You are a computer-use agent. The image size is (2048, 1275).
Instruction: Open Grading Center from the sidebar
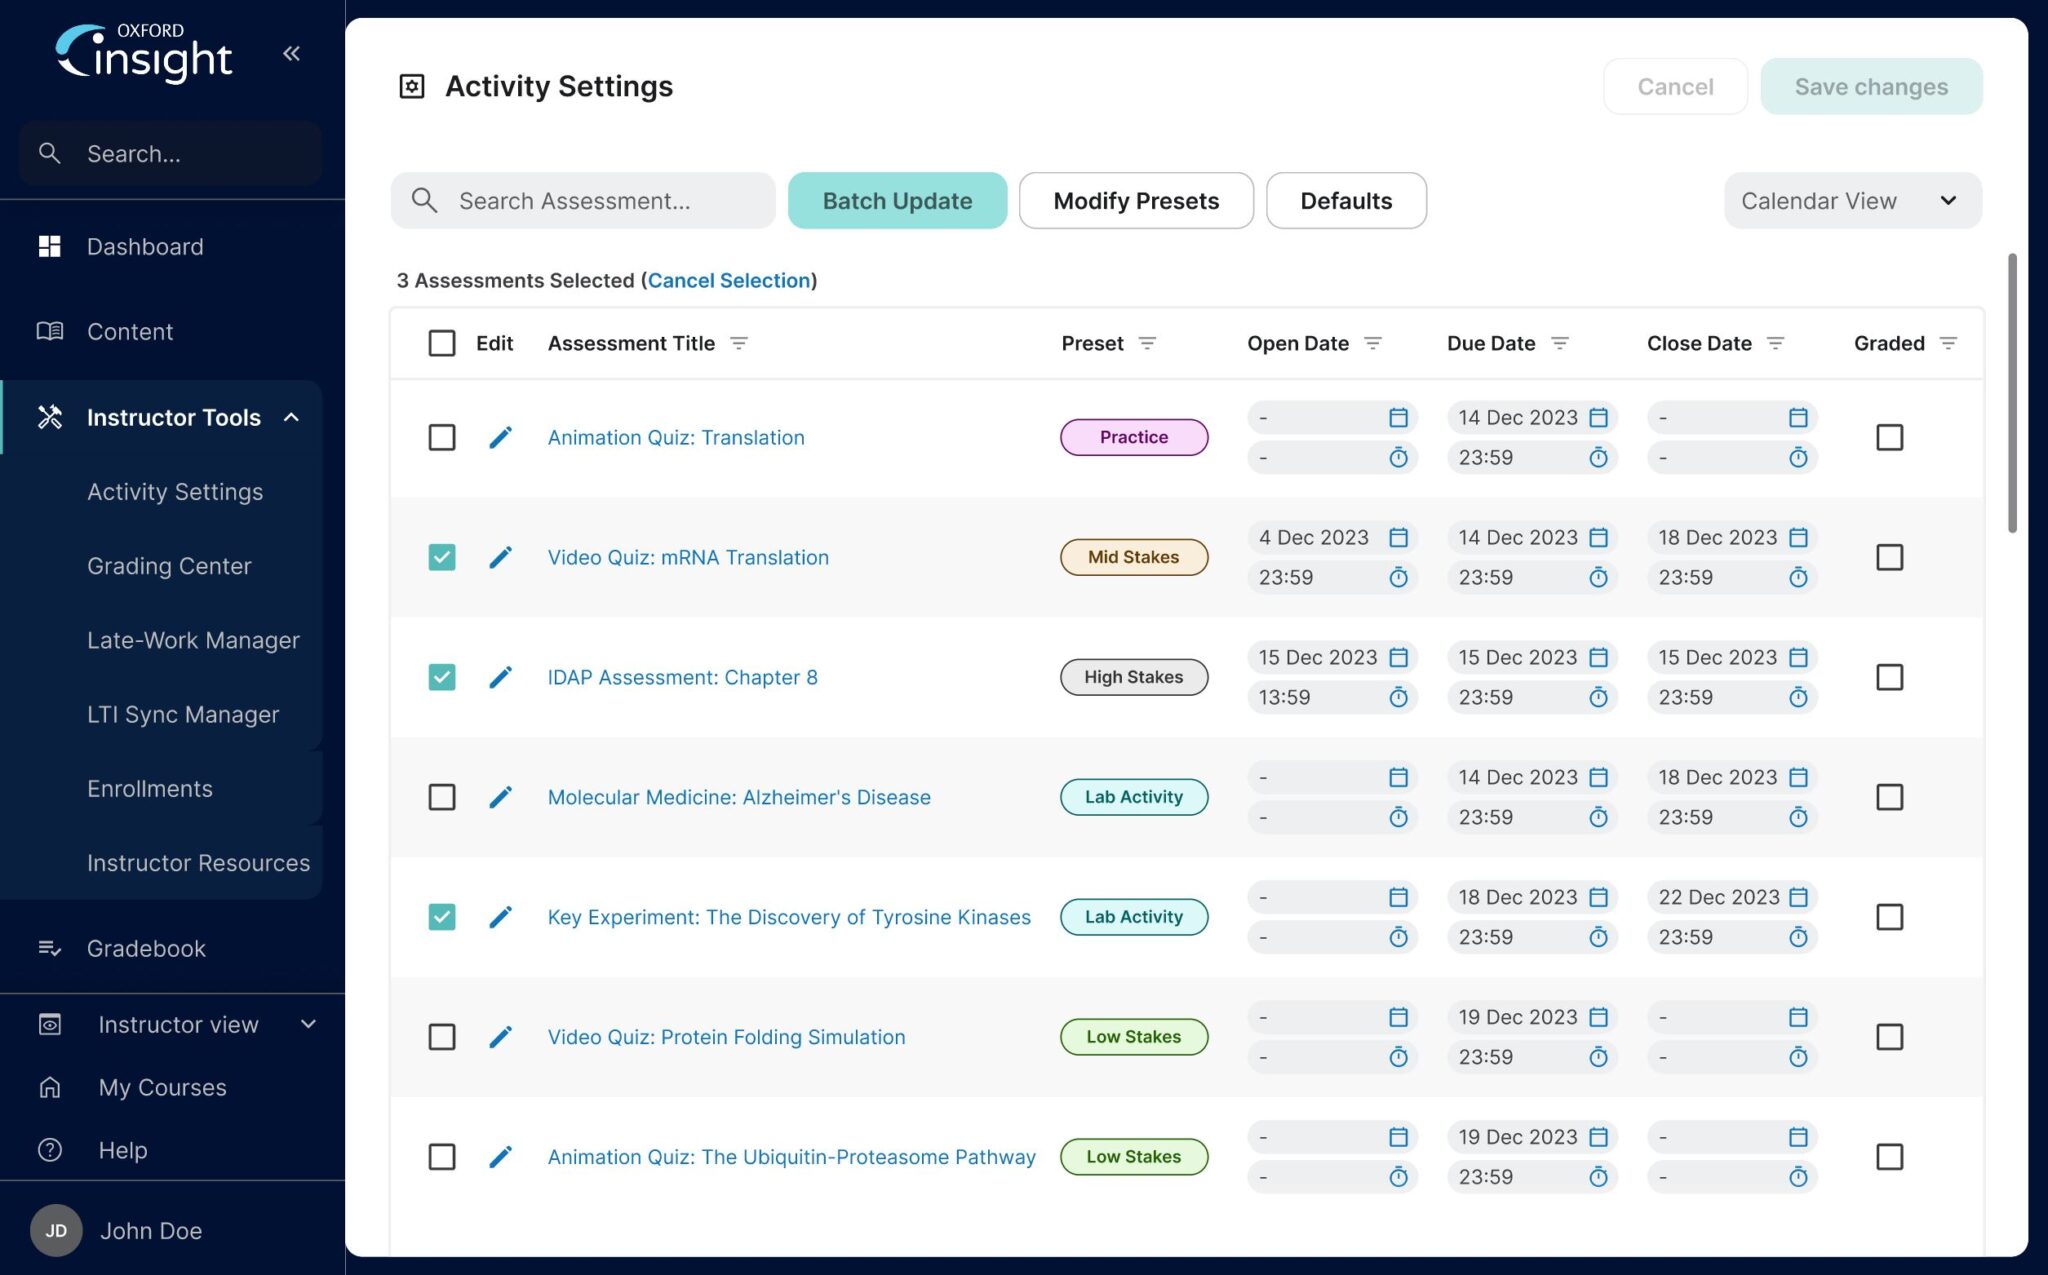tap(169, 565)
